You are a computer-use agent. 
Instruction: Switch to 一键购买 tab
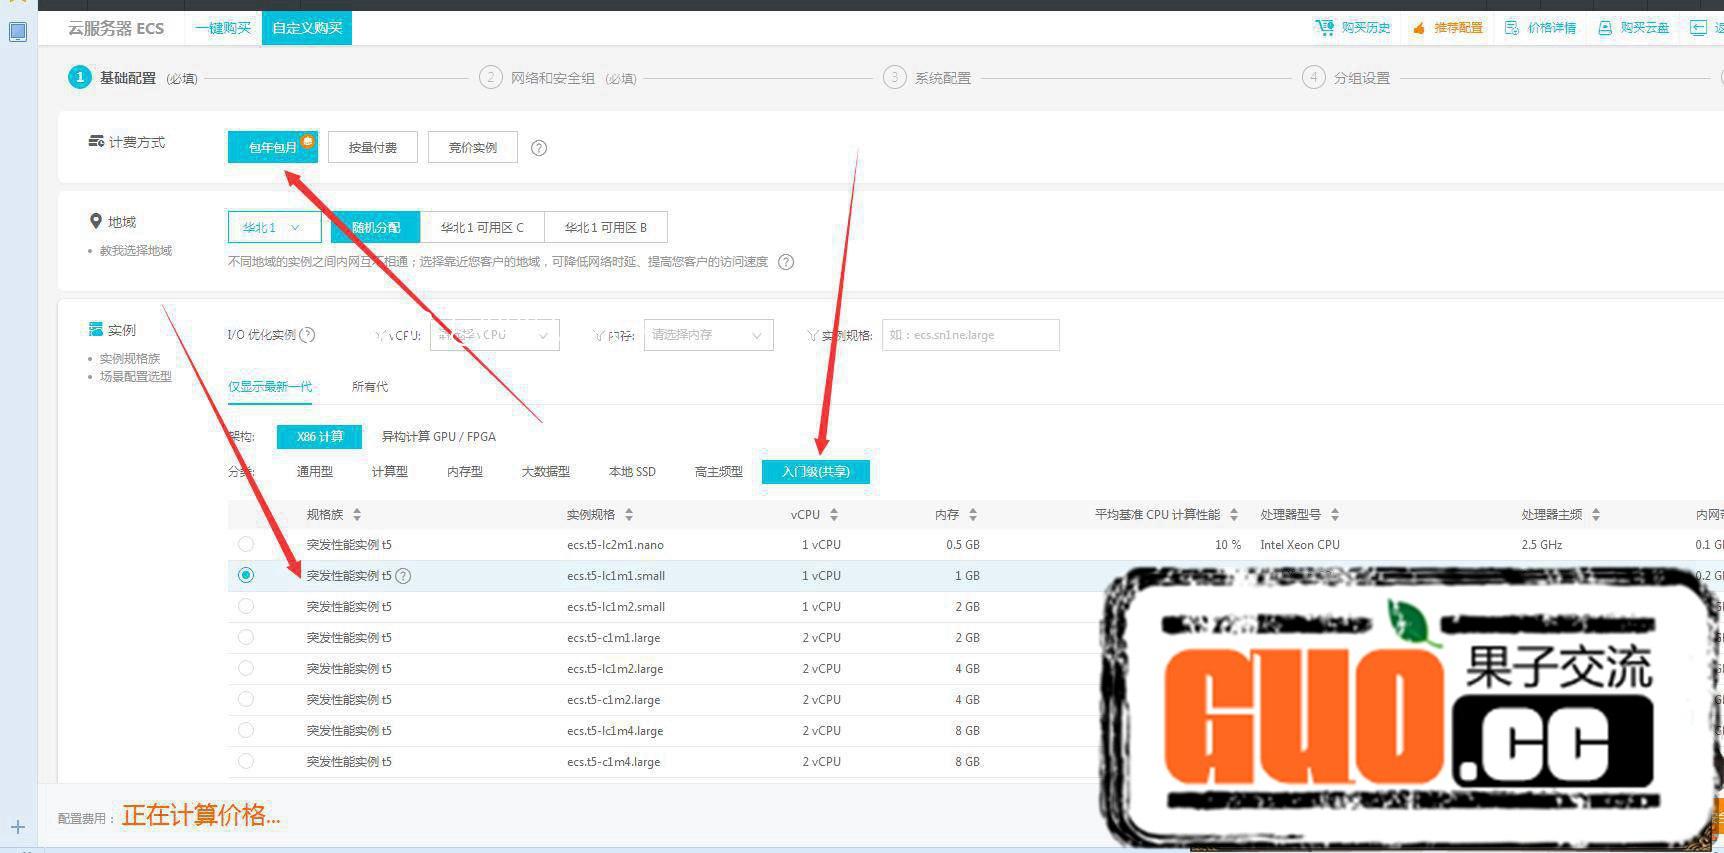pyautogui.click(x=223, y=28)
